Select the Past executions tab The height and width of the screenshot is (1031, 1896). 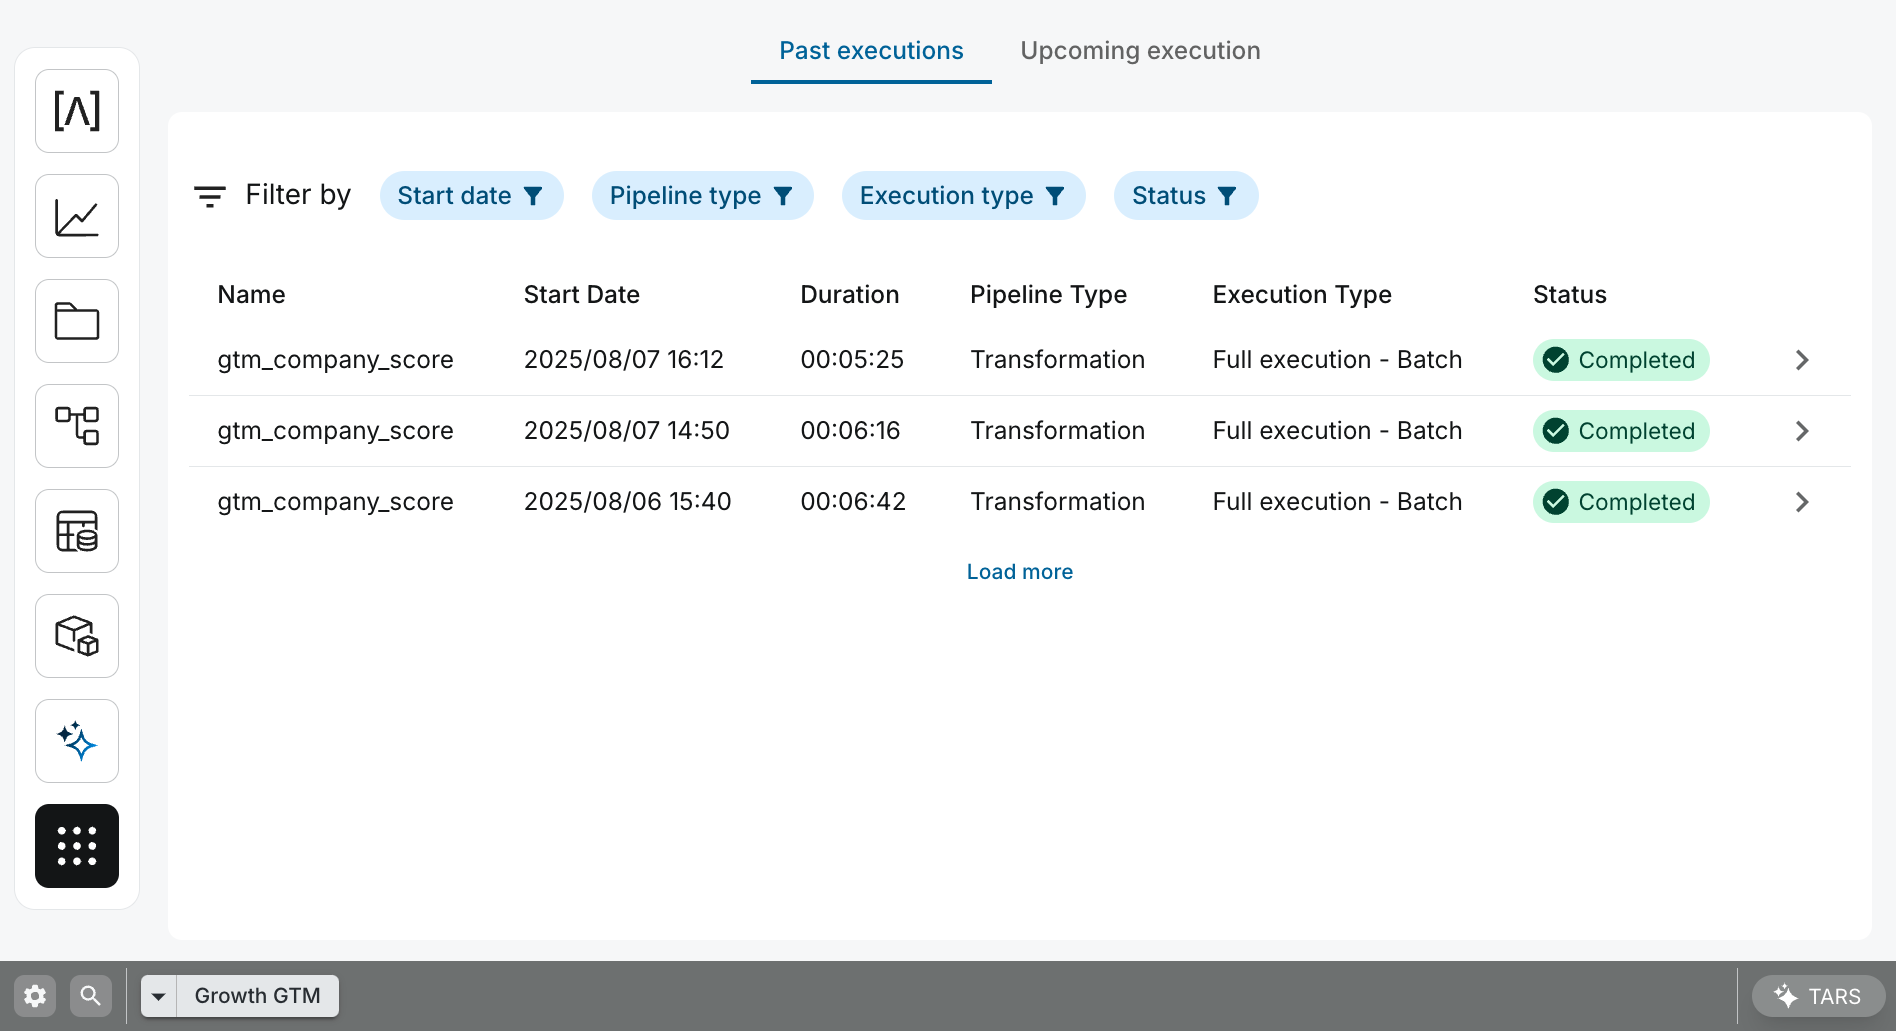(x=870, y=50)
